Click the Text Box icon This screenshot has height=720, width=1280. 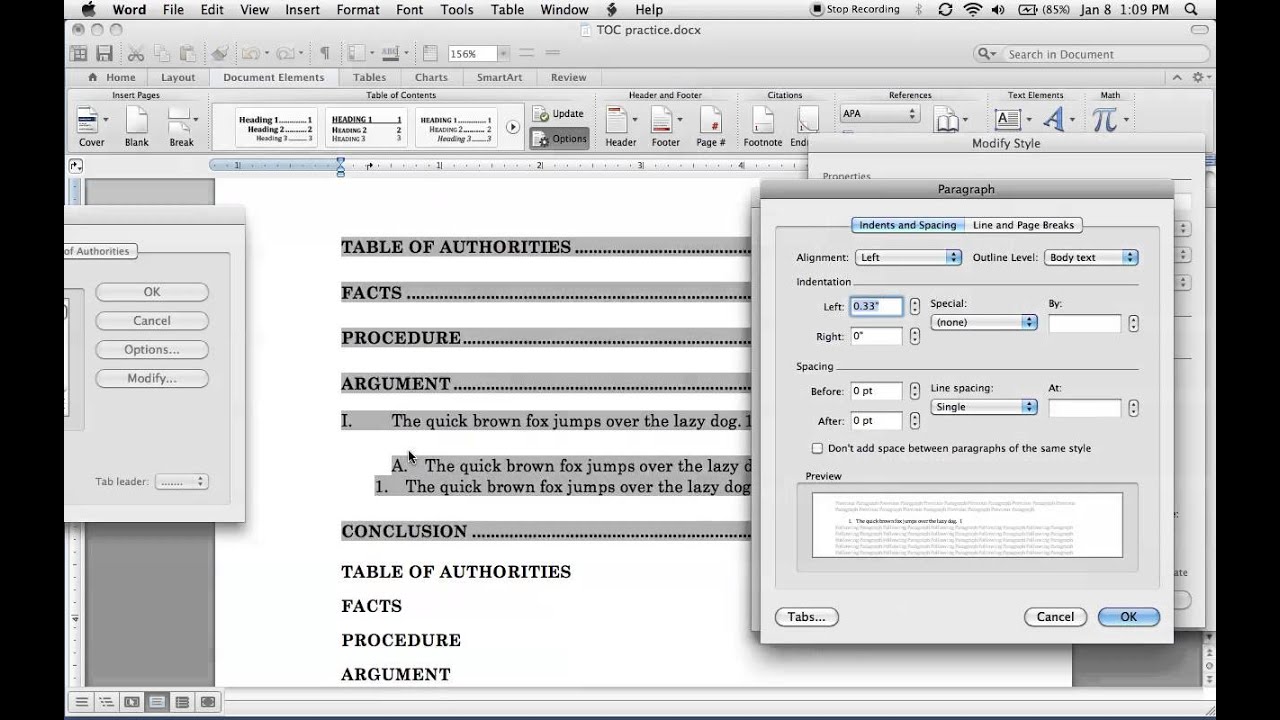(x=1007, y=120)
